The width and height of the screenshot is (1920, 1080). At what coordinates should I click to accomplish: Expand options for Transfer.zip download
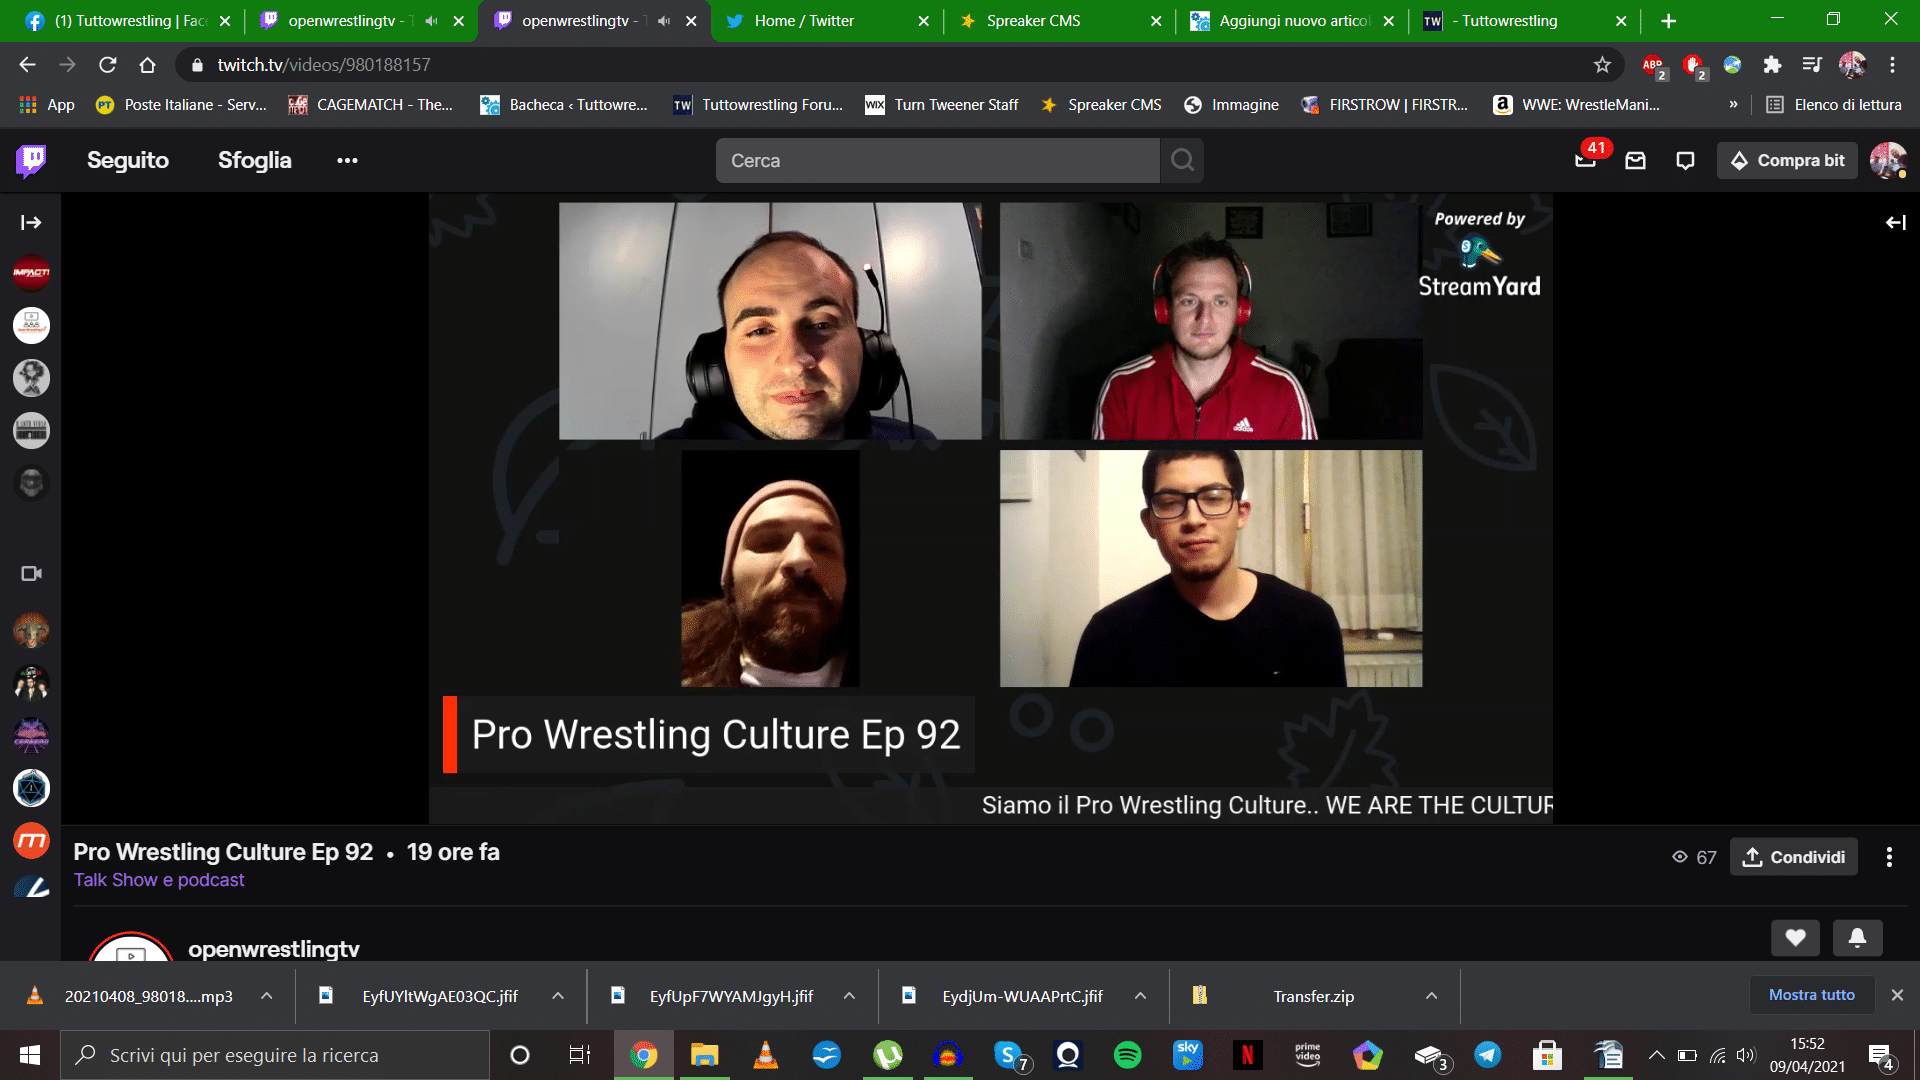(1431, 996)
